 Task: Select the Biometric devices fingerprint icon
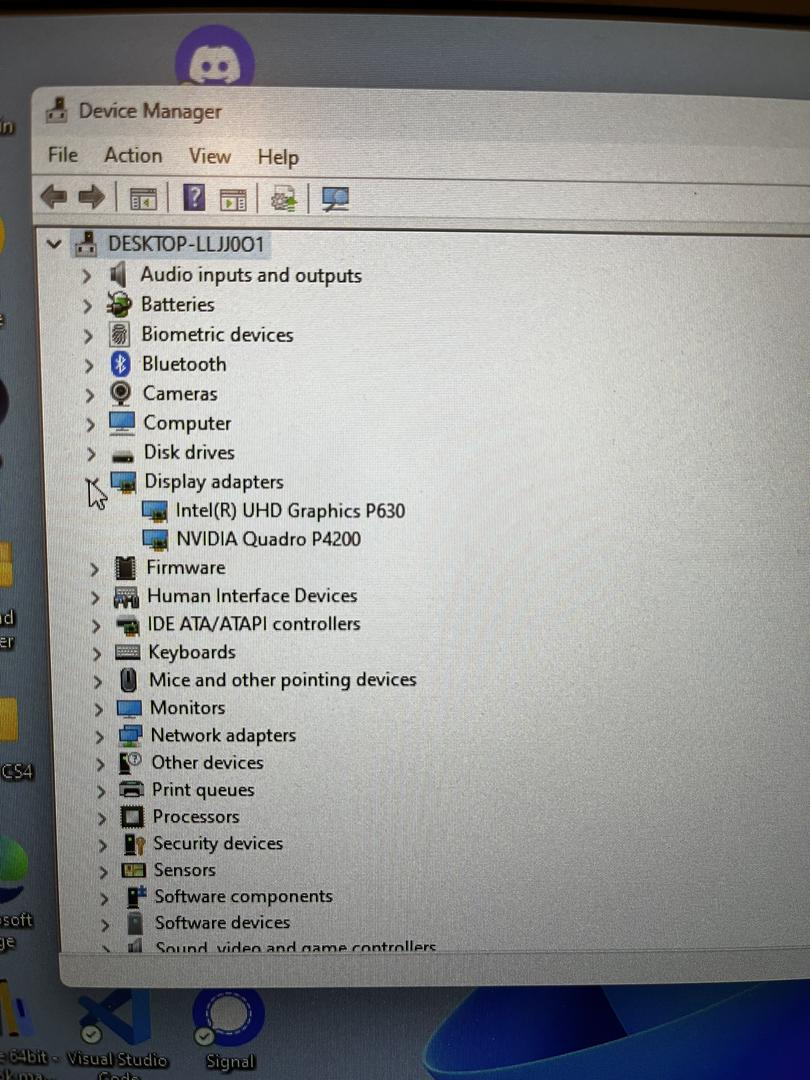[120, 335]
